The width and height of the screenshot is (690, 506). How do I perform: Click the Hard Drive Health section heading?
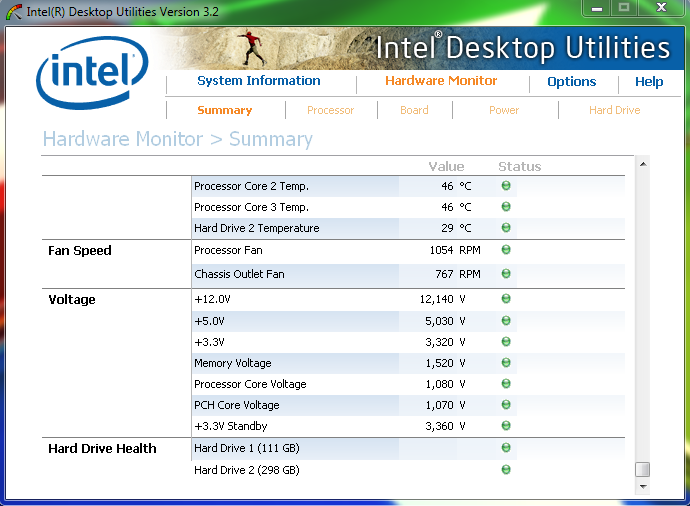point(102,449)
